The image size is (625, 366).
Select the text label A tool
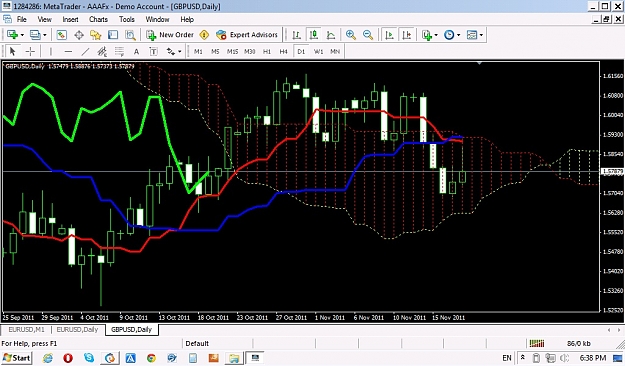pyautogui.click(x=136, y=51)
